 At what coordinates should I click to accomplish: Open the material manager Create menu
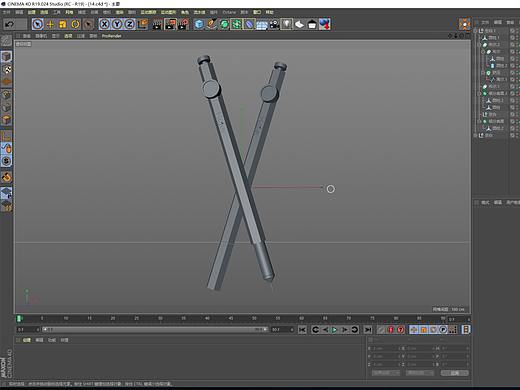[x=27, y=340]
